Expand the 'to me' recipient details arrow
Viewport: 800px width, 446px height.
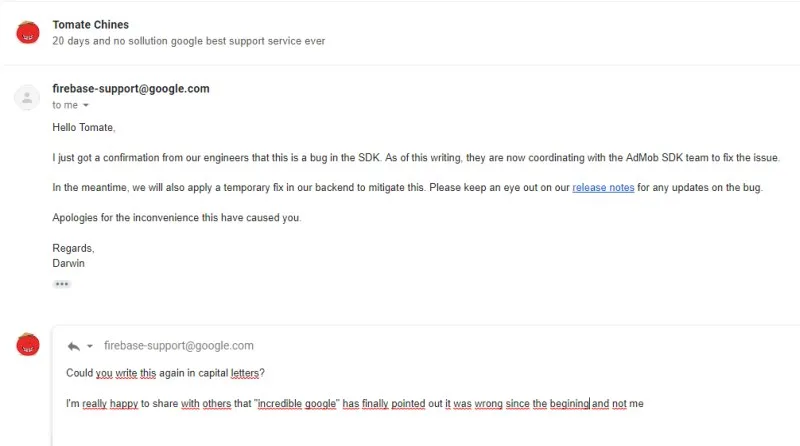[x=86, y=105]
